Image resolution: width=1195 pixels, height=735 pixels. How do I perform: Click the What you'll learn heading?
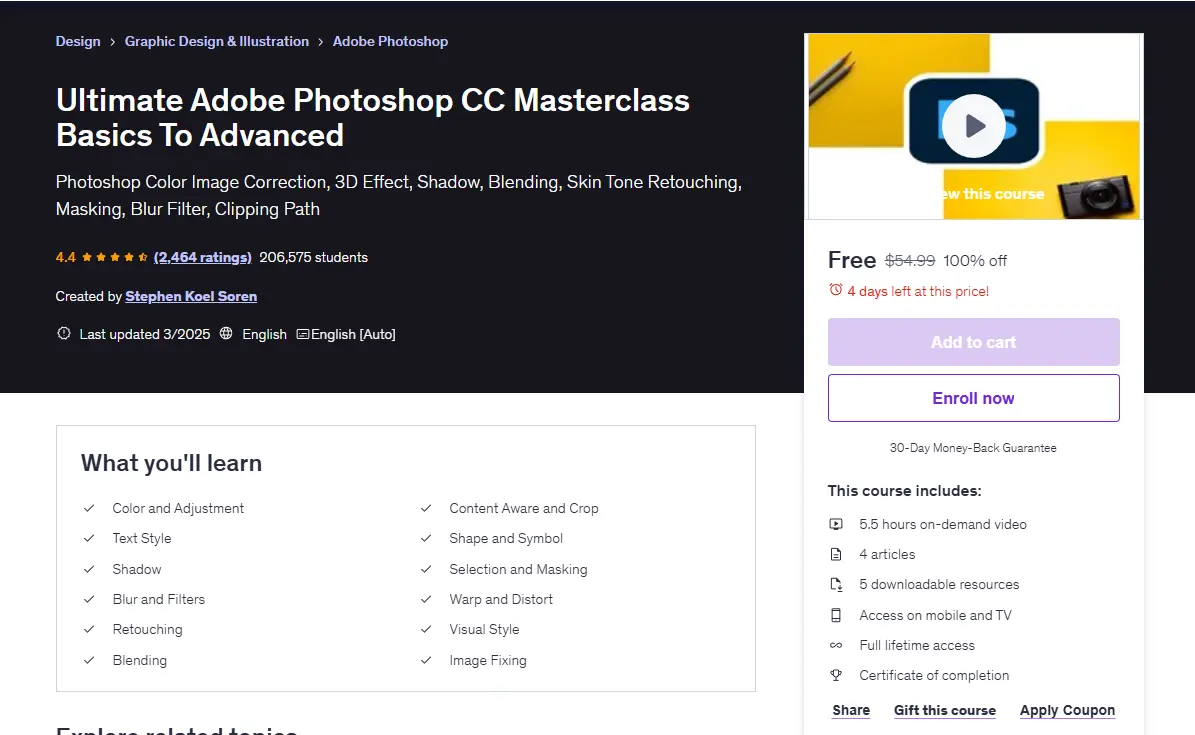[x=171, y=464]
